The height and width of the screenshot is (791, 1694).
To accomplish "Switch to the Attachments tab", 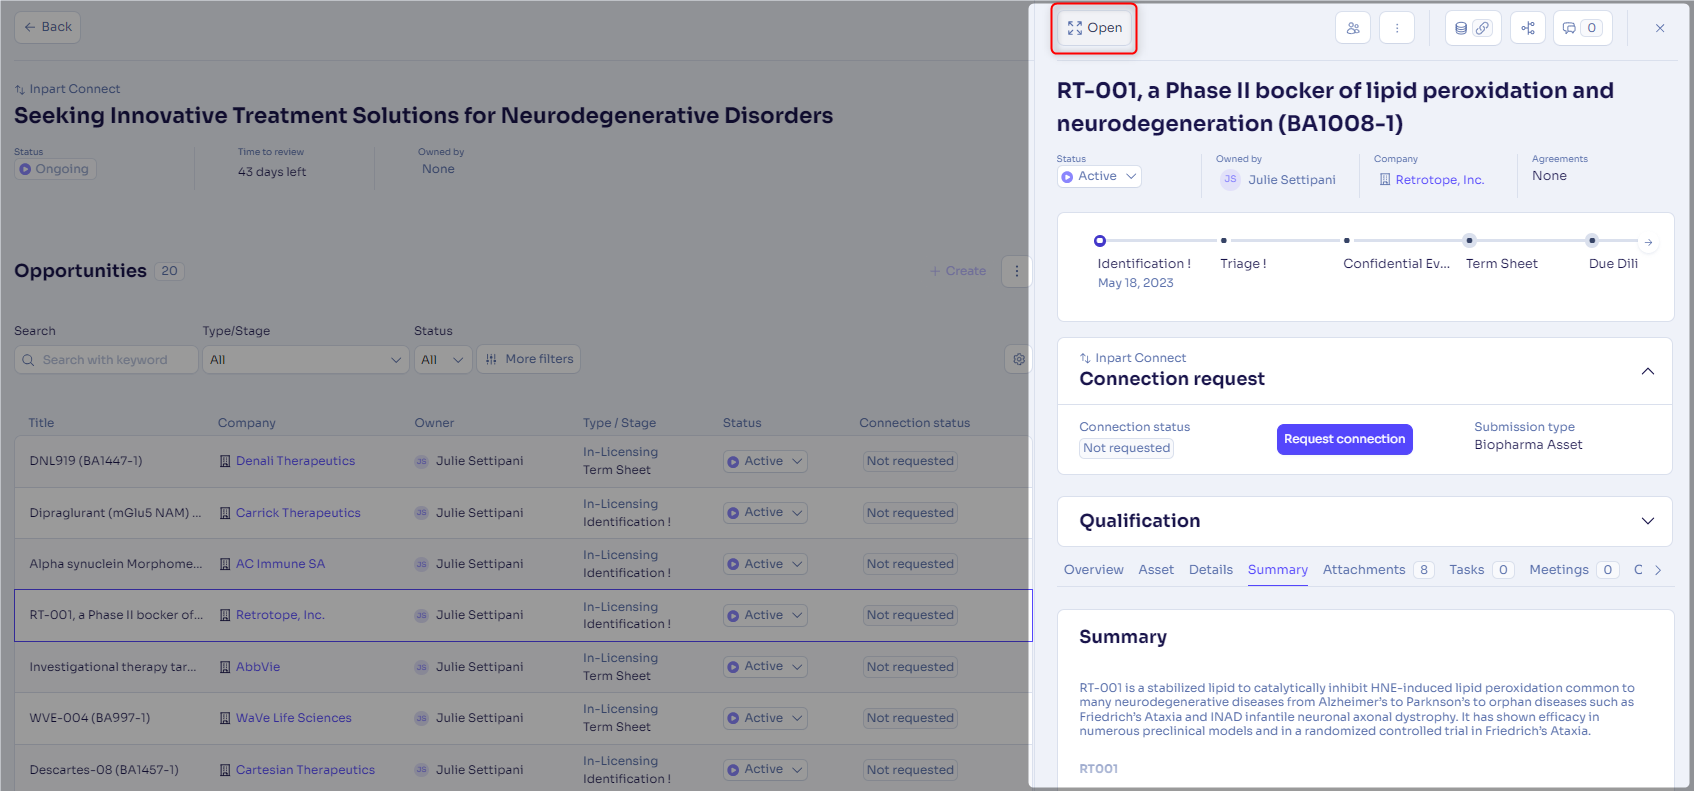I will pyautogui.click(x=1363, y=570).
